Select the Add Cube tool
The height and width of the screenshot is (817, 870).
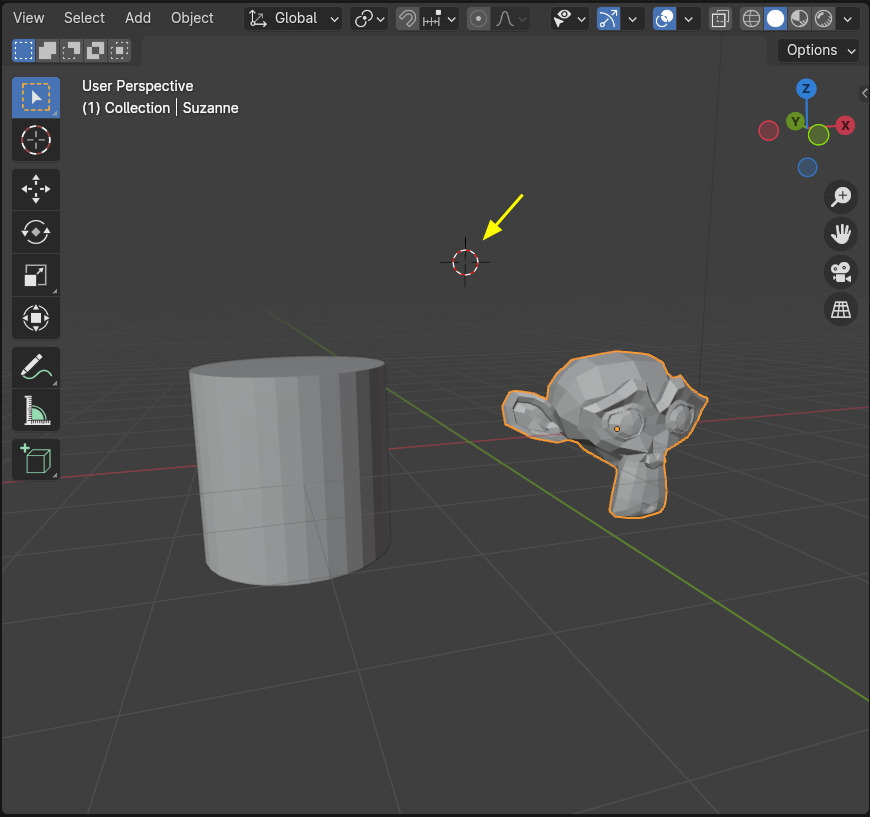click(36, 460)
